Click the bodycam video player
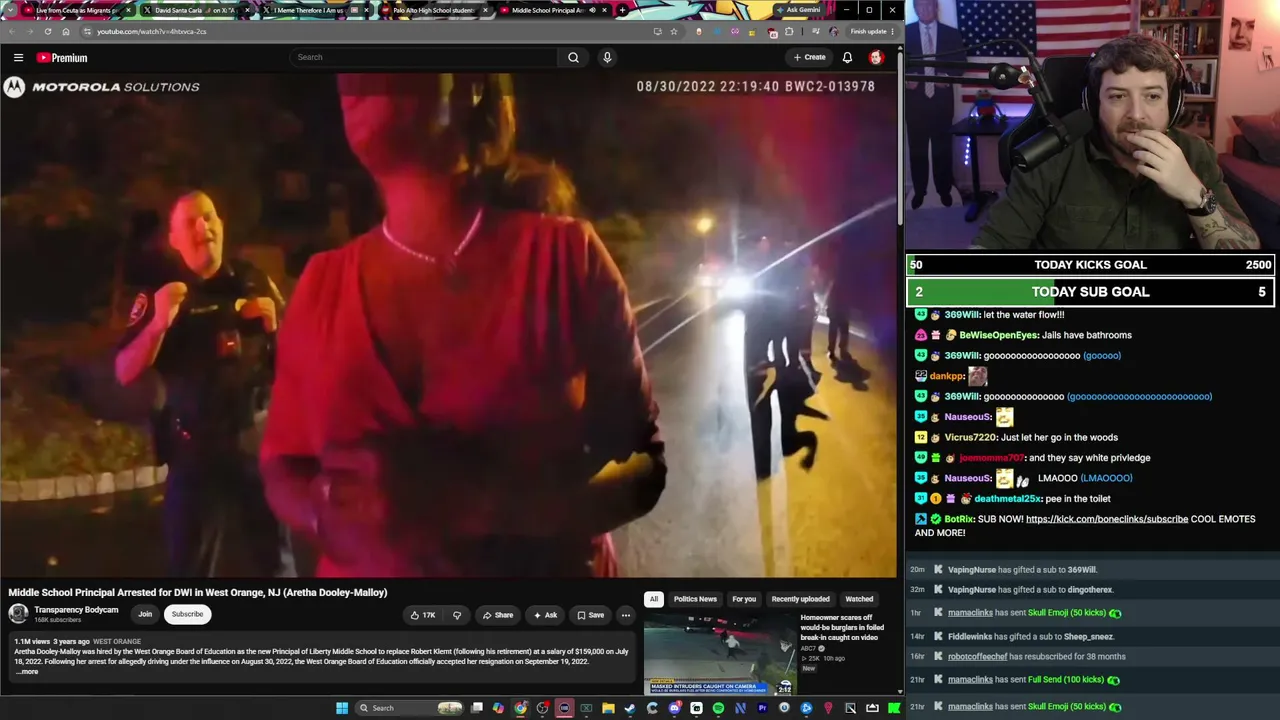The height and width of the screenshot is (720, 1280). pos(449,325)
